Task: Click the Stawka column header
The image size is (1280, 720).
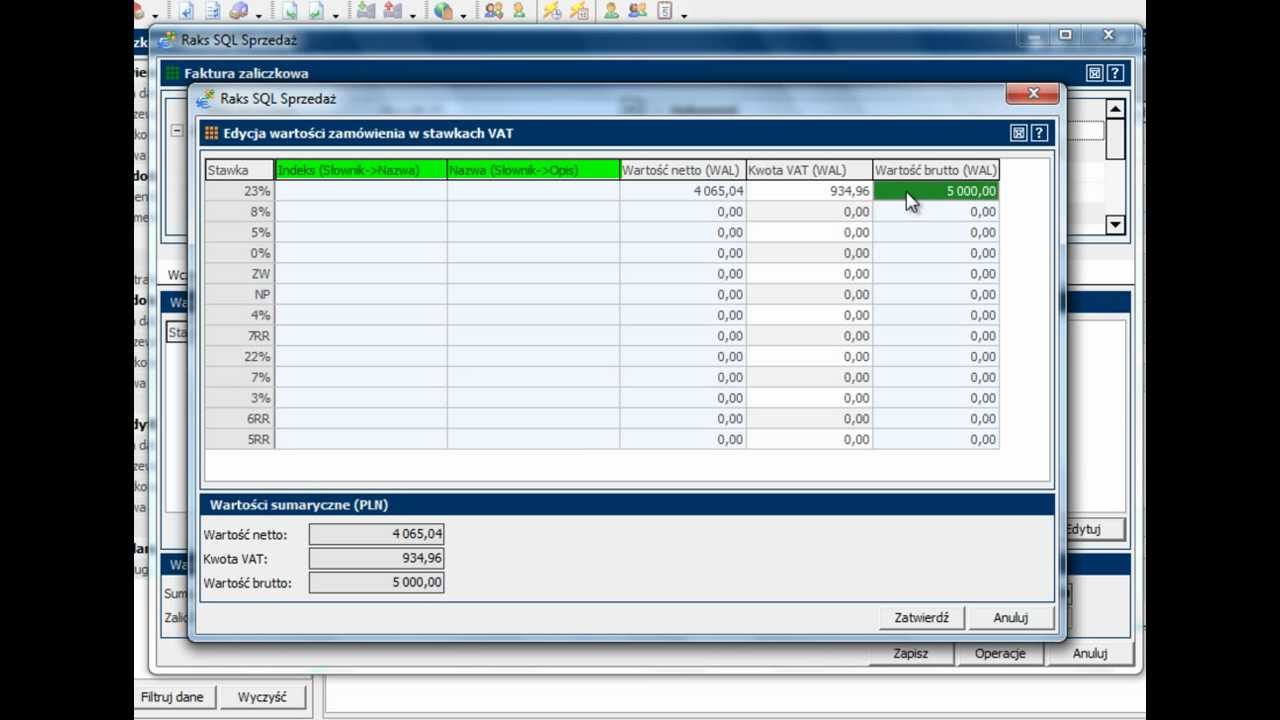Action: coord(240,170)
